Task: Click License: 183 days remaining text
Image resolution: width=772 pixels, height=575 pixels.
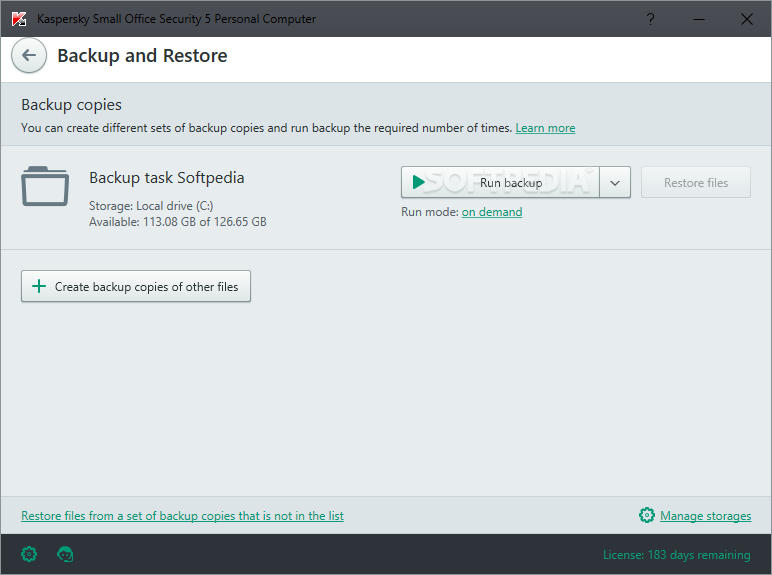Action: (x=676, y=554)
